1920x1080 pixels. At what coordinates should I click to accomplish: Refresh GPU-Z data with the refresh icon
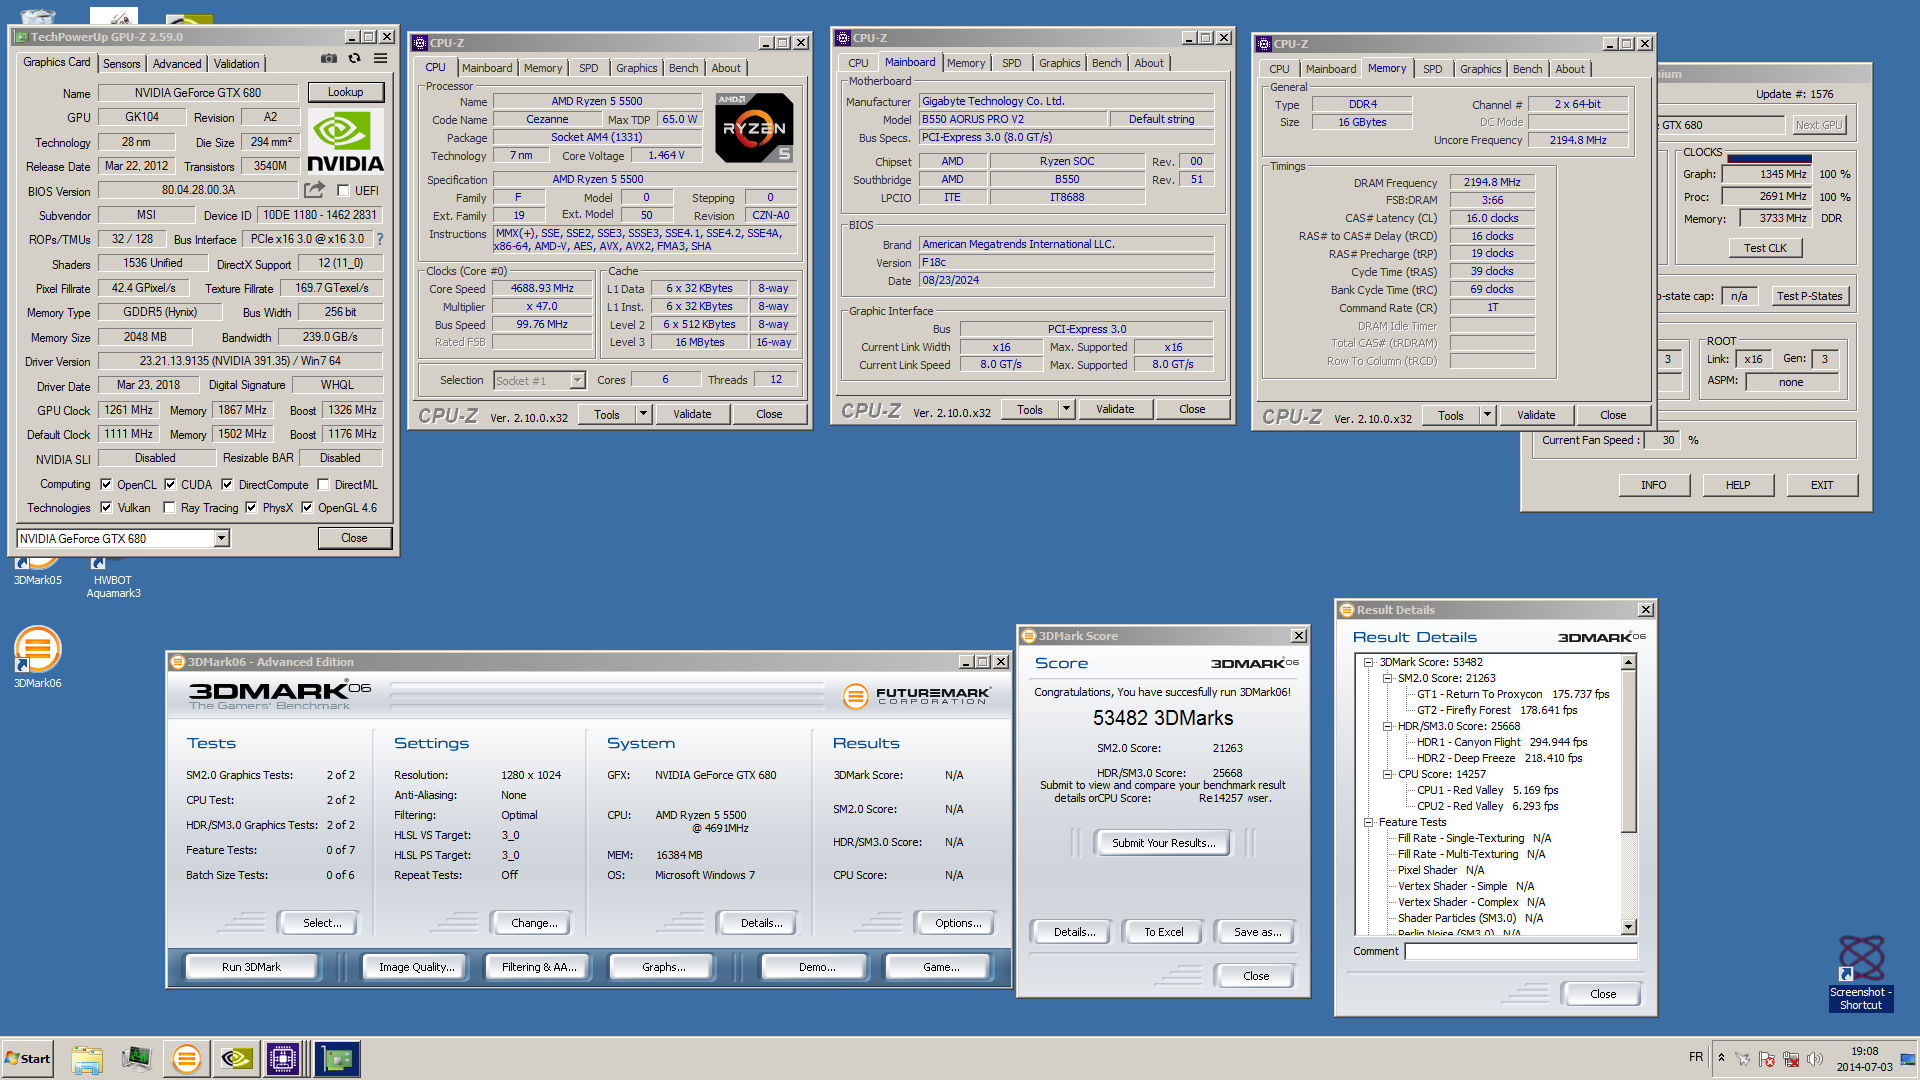point(354,59)
